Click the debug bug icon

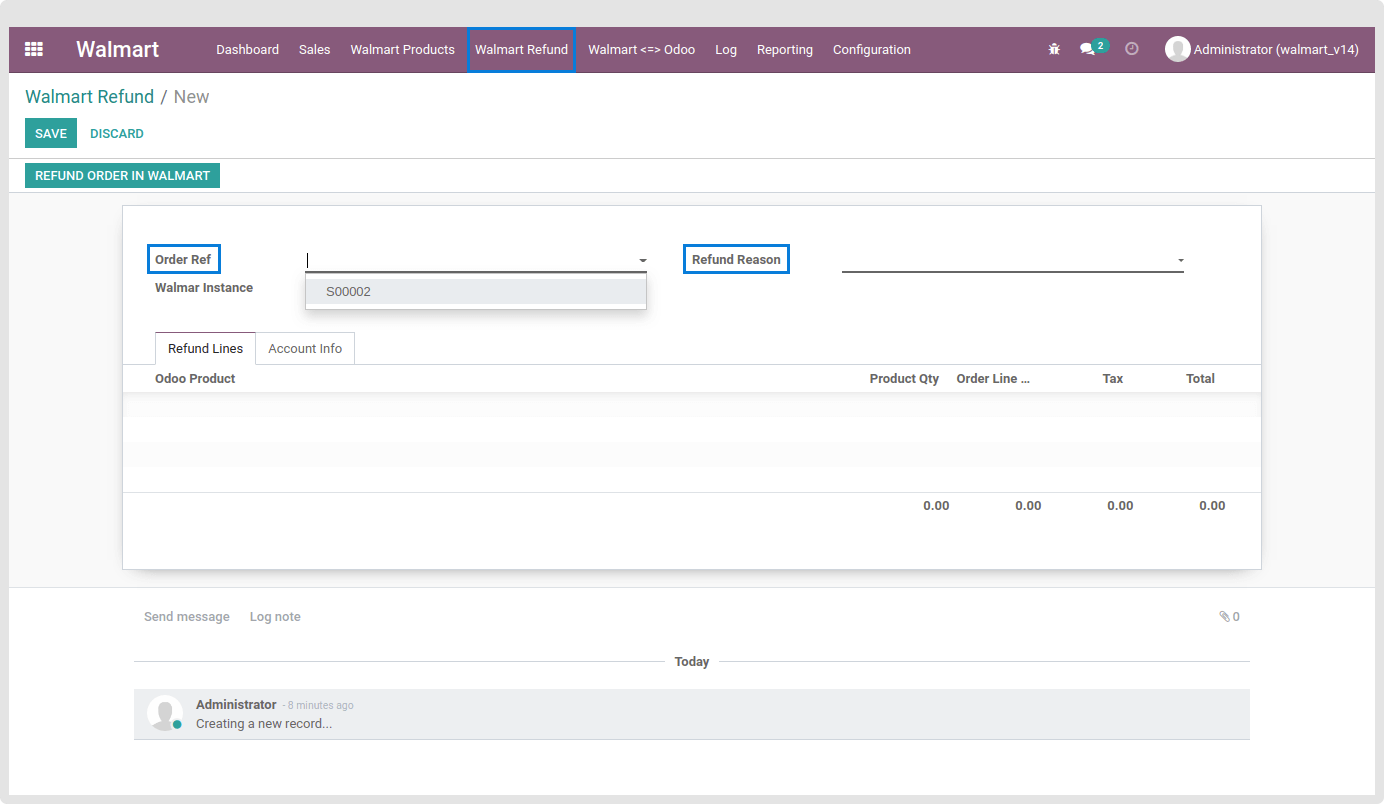1054,49
